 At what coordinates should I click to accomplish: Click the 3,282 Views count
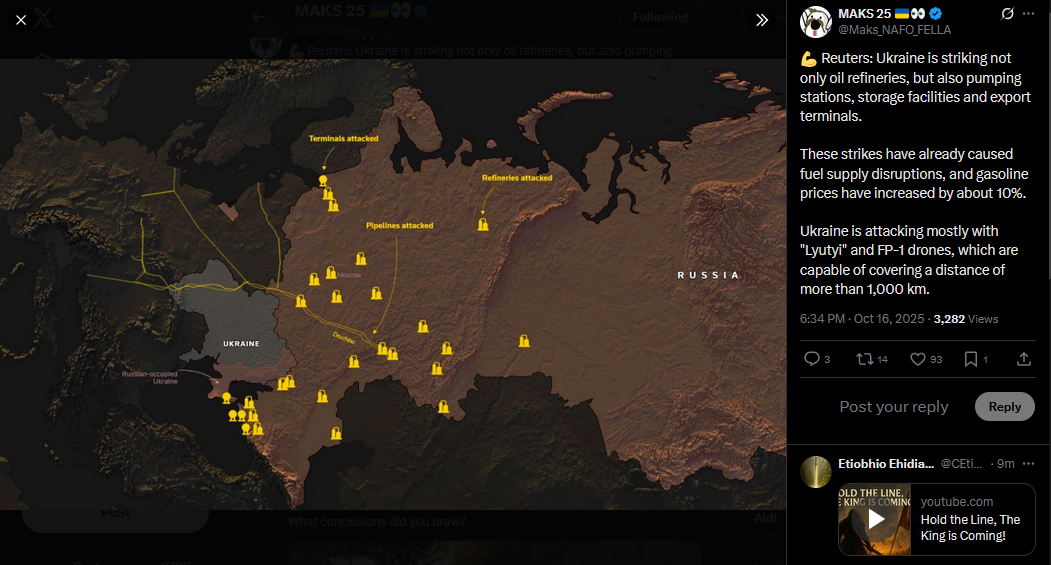tap(965, 319)
